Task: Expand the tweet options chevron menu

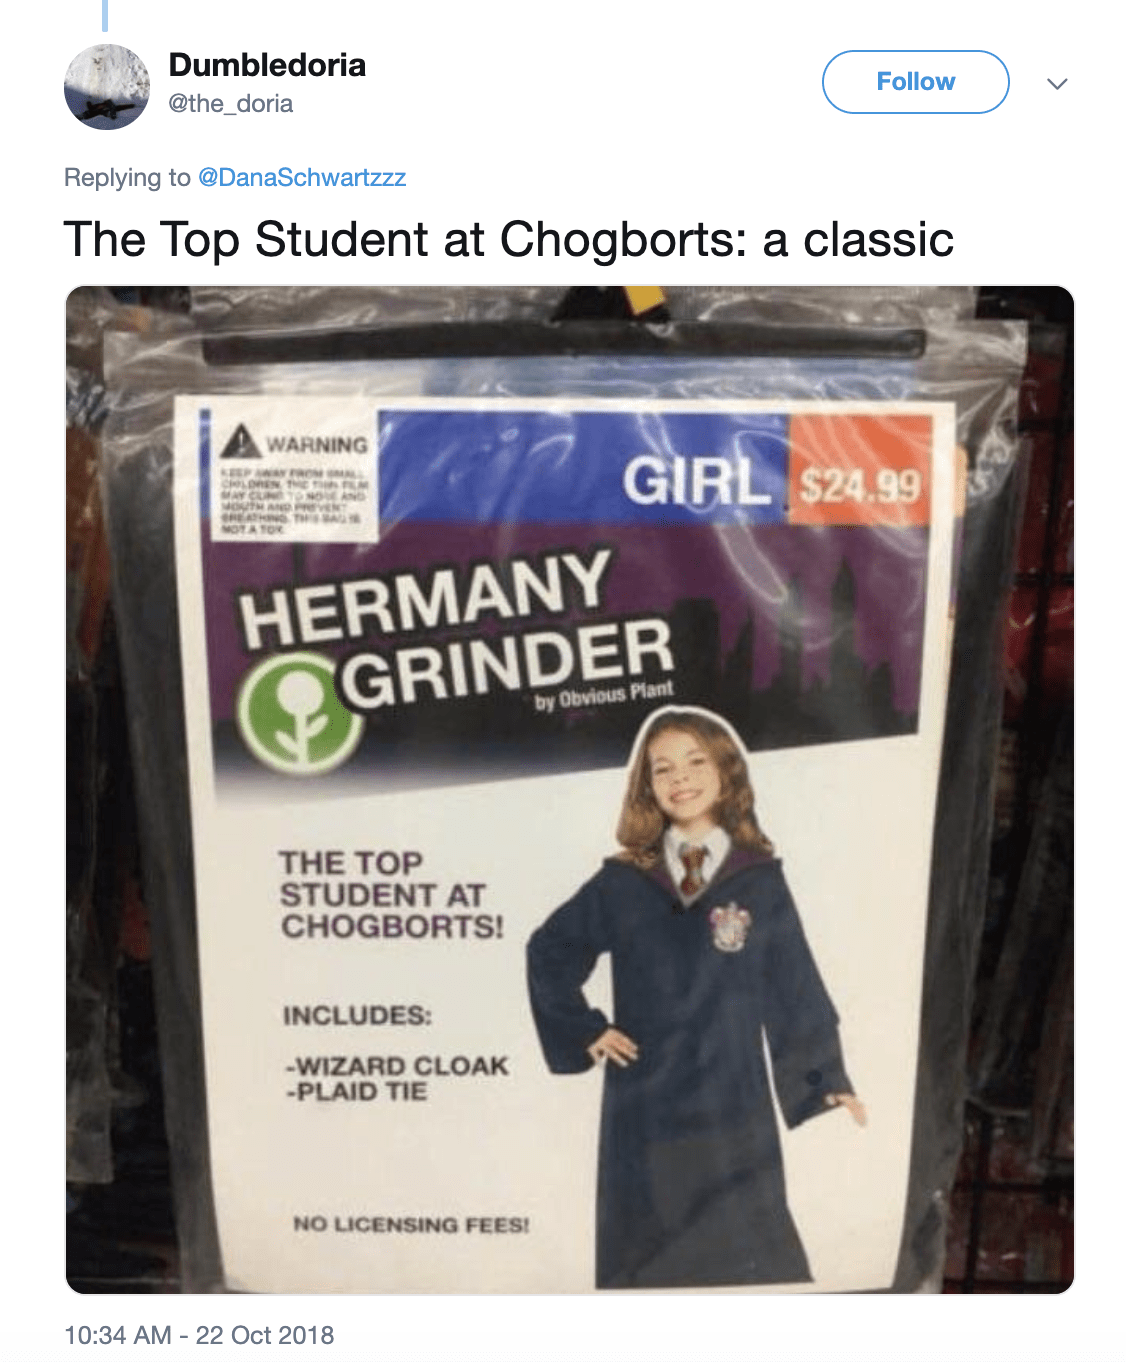Action: coord(1057,83)
